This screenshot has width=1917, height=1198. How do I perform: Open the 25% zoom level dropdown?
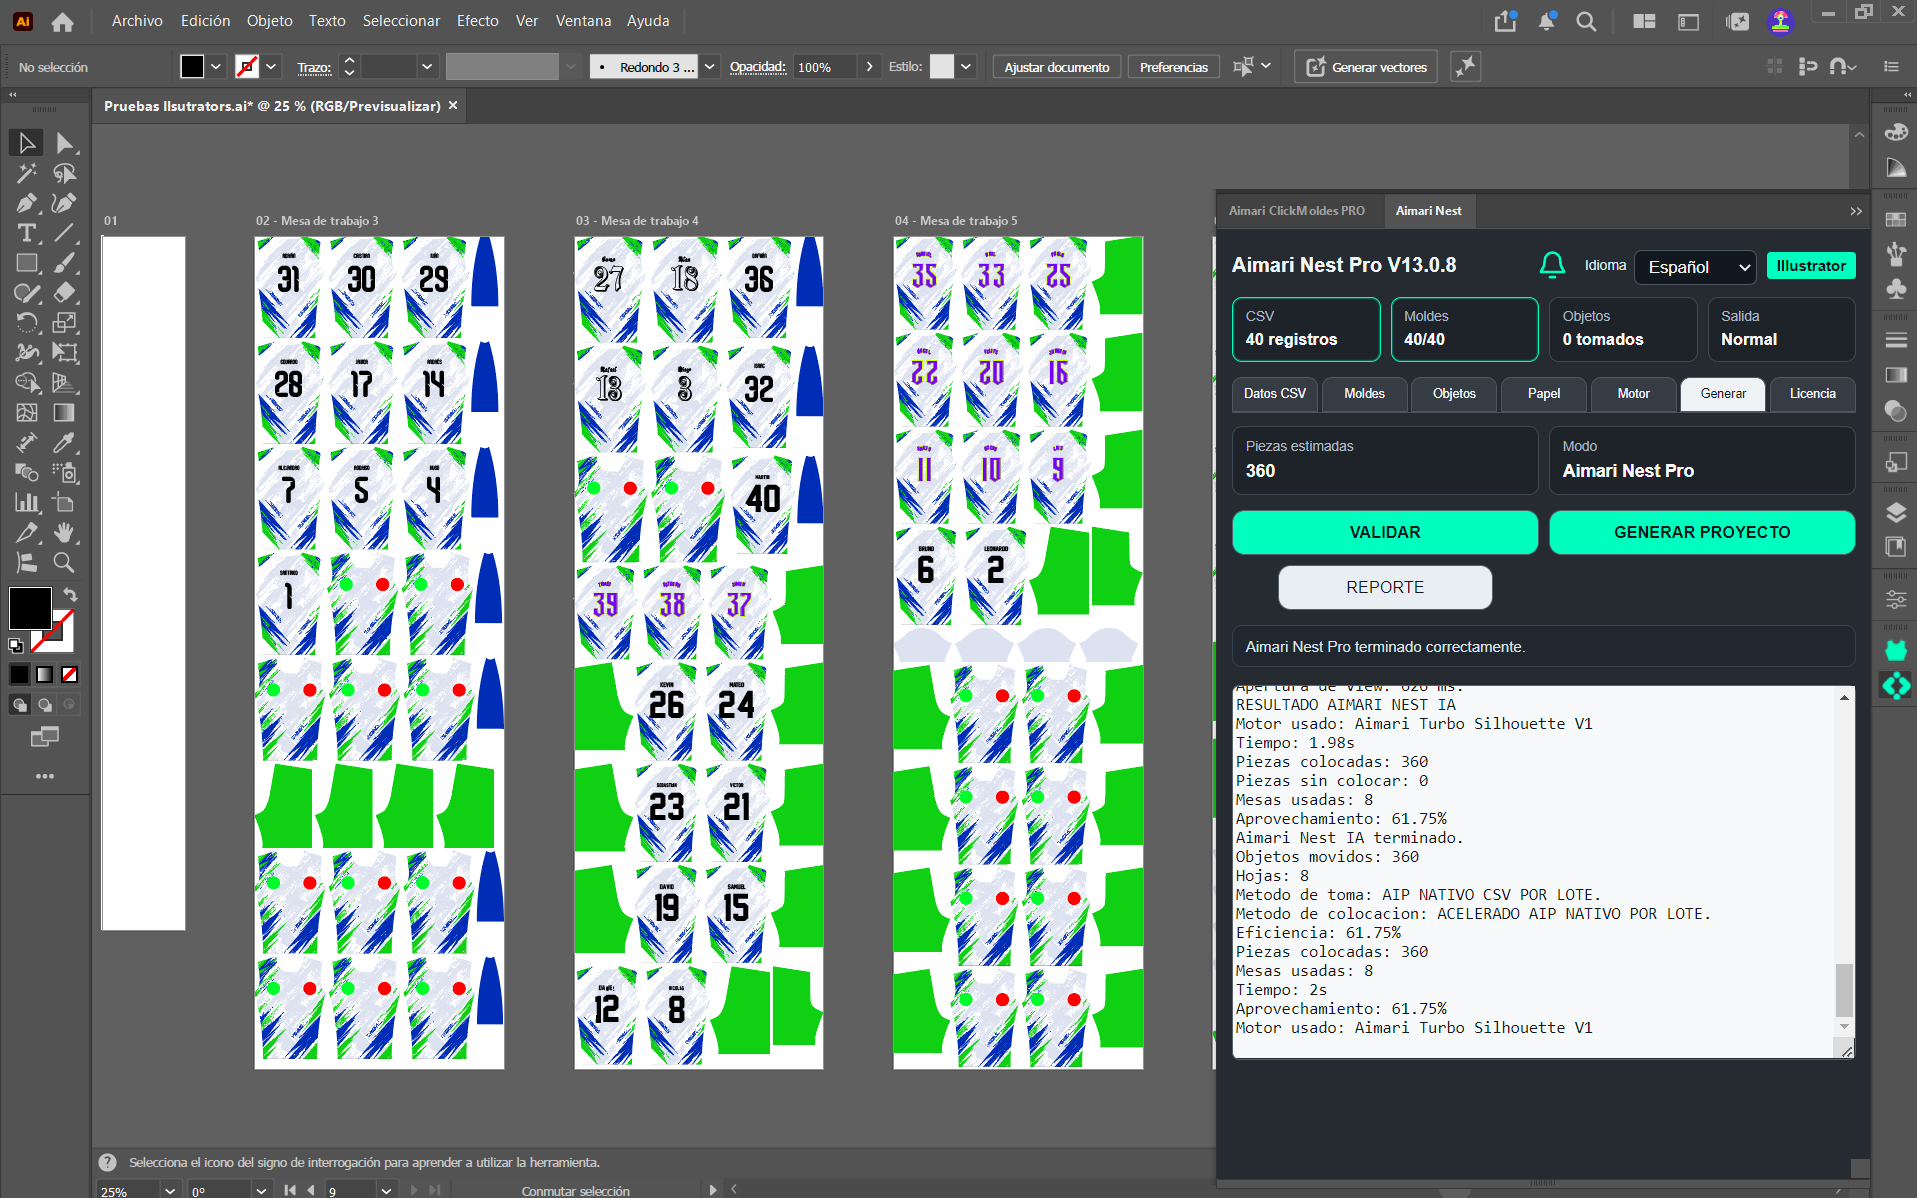click(x=170, y=1190)
